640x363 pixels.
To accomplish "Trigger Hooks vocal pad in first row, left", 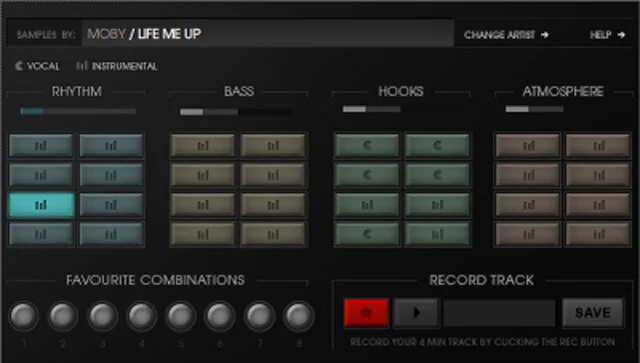I will point(367,145).
